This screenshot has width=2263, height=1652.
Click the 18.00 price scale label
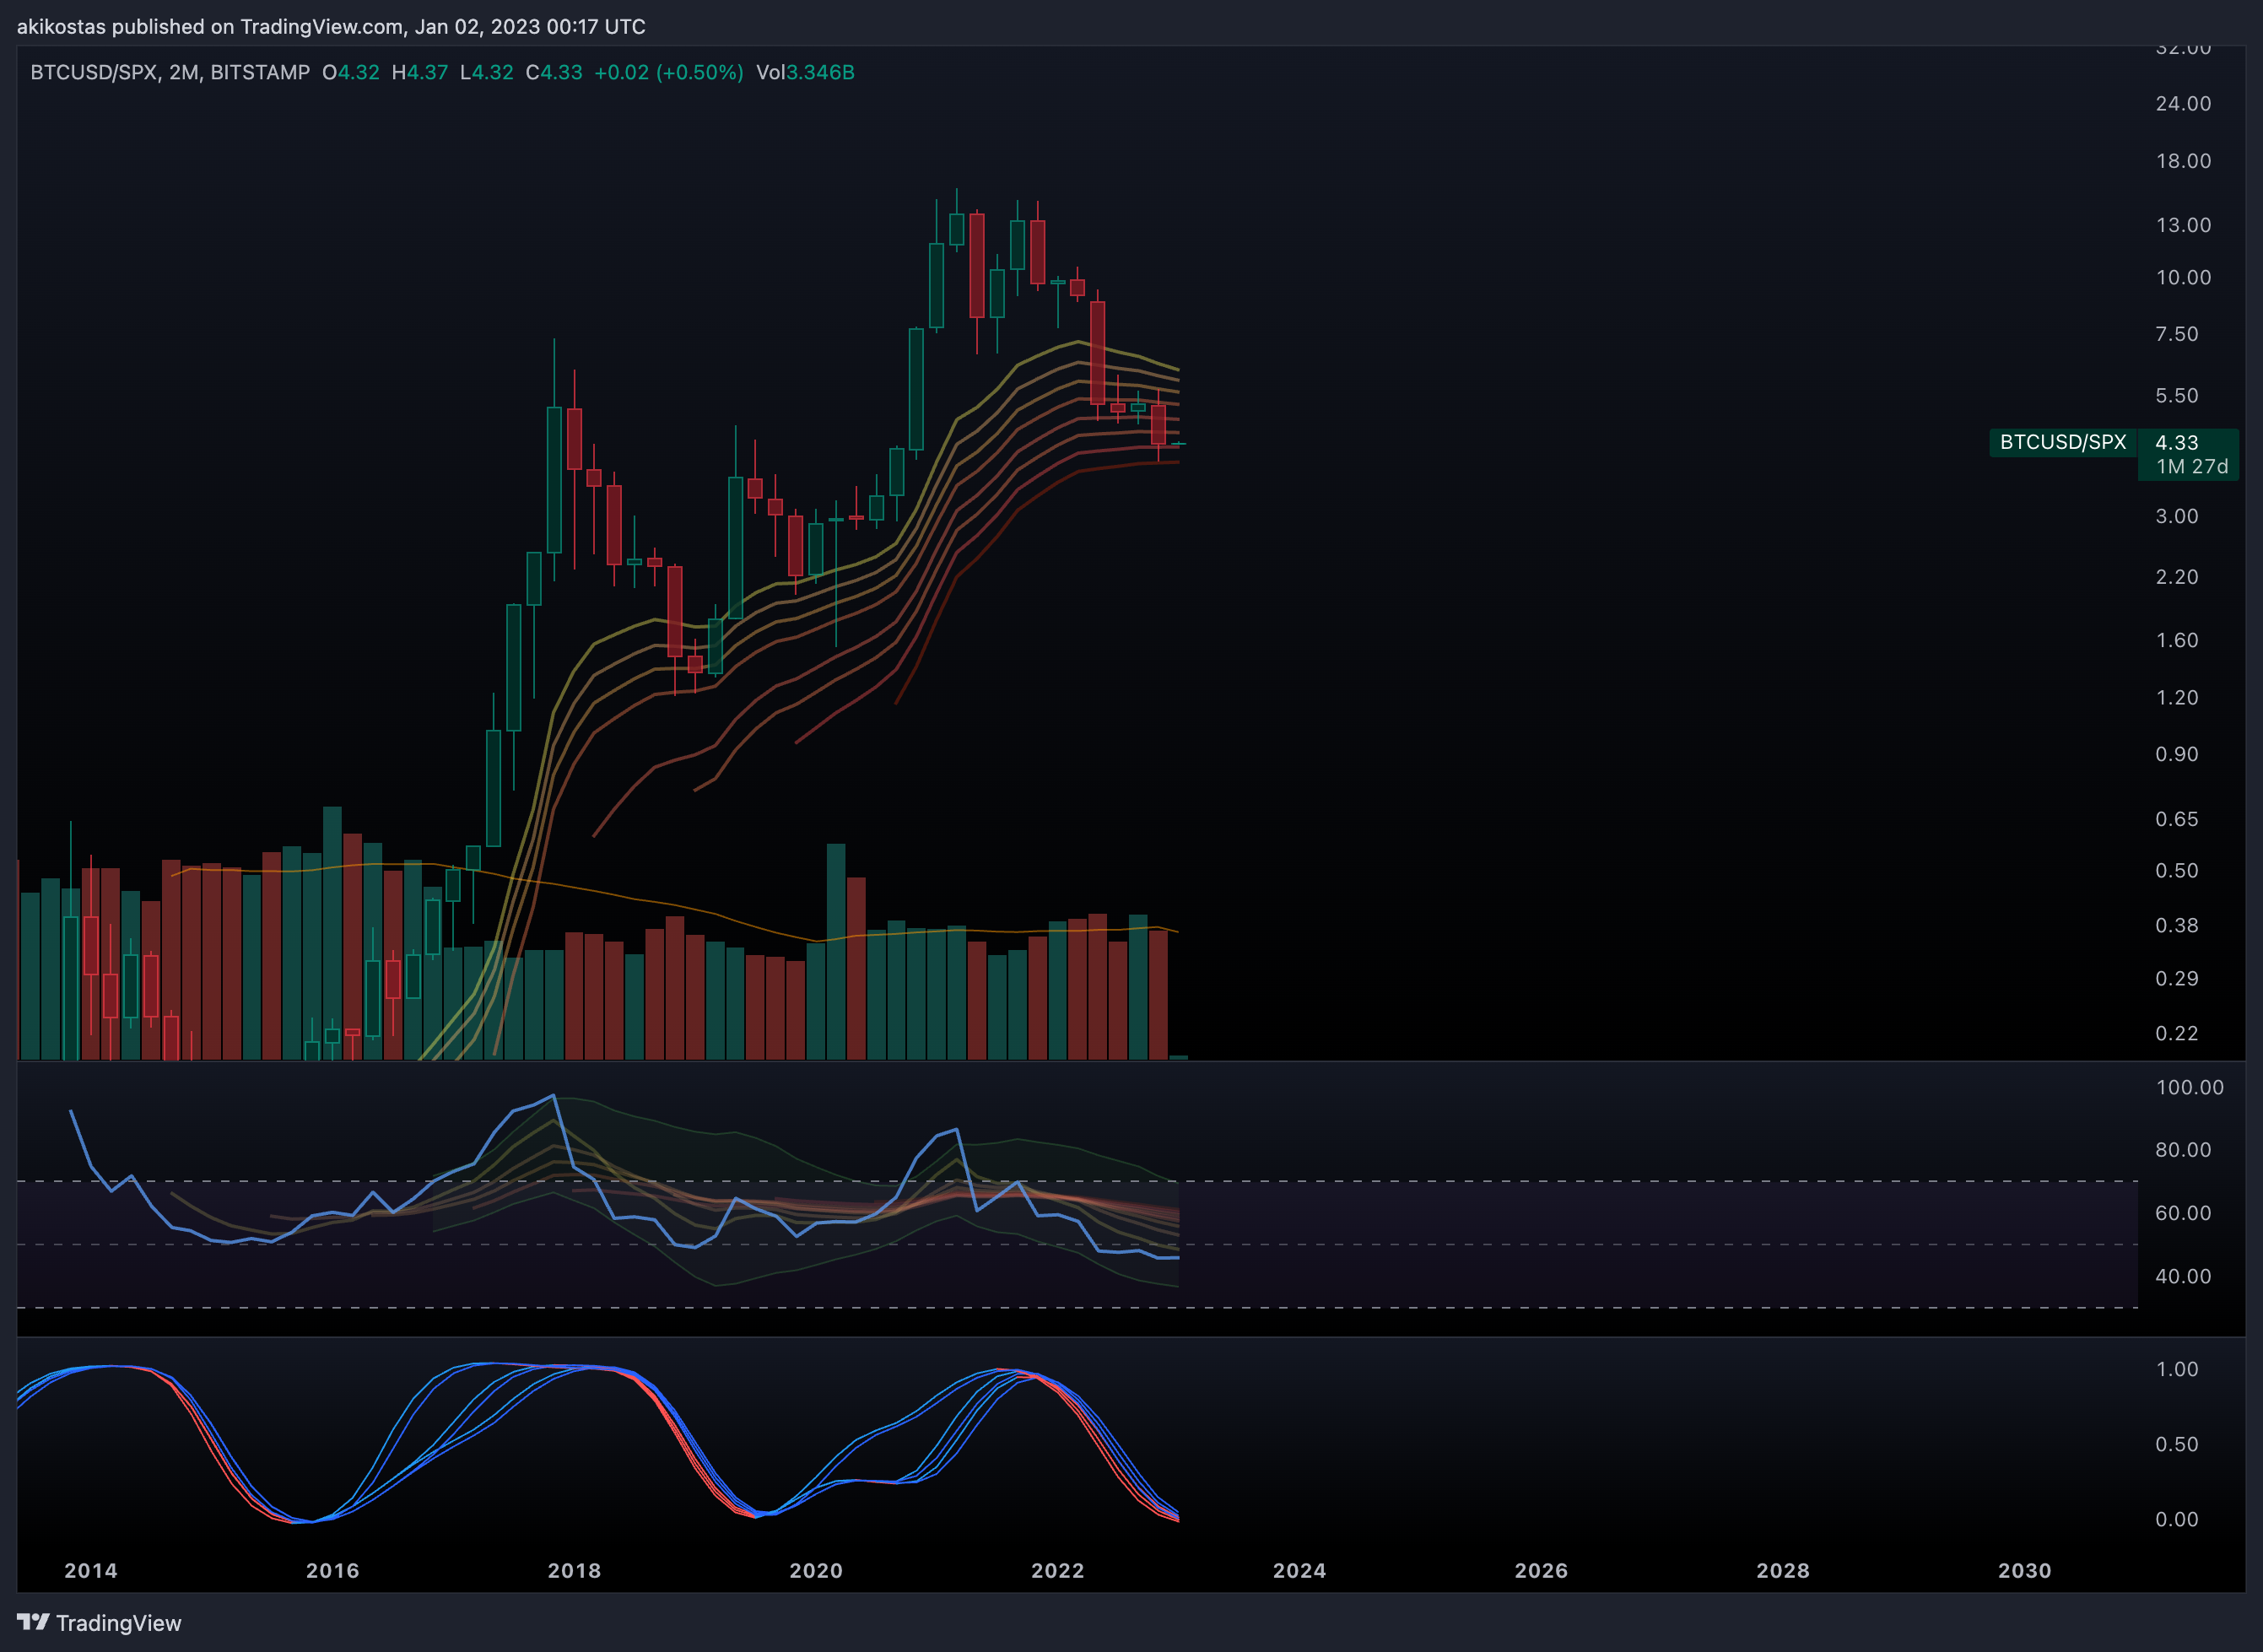pyautogui.click(x=2184, y=161)
